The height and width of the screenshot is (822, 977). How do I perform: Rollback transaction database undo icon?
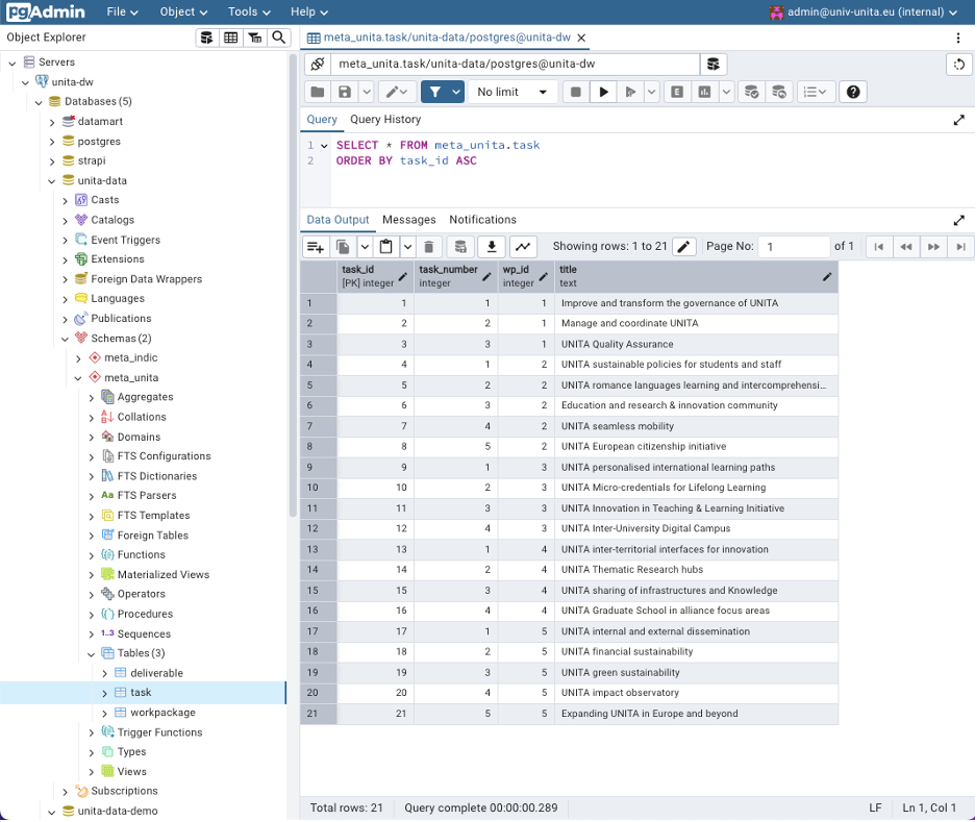point(779,92)
